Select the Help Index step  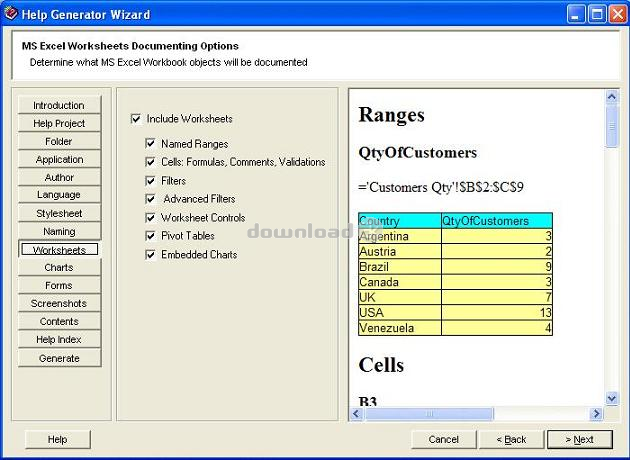coord(59,339)
